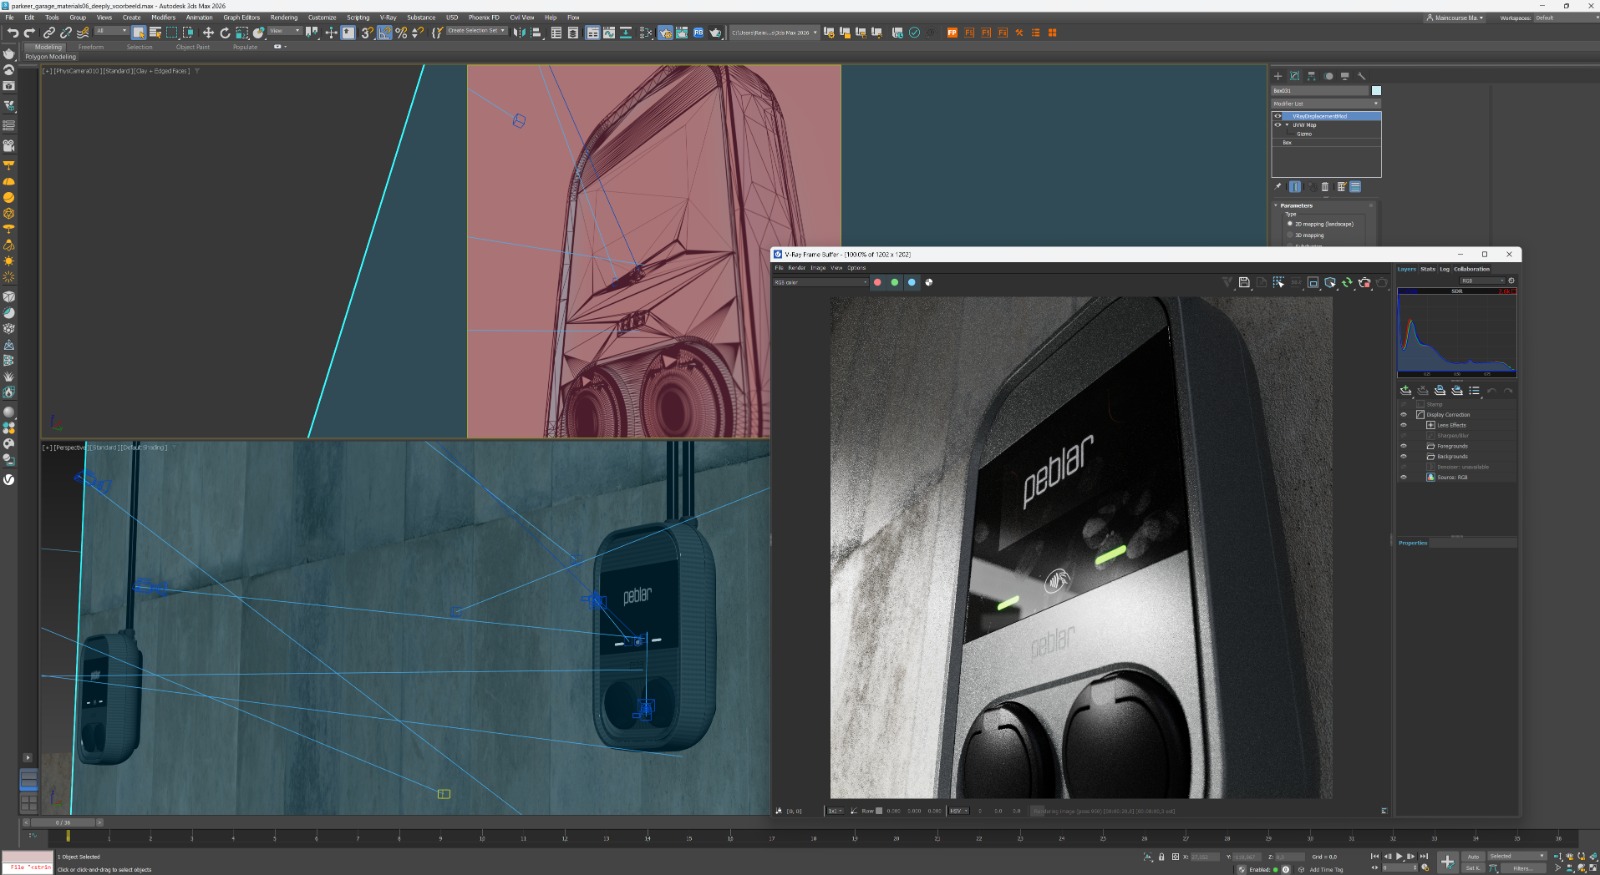Hide the Source: RGB layer
Viewport: 1600px width, 875px height.
[1403, 477]
